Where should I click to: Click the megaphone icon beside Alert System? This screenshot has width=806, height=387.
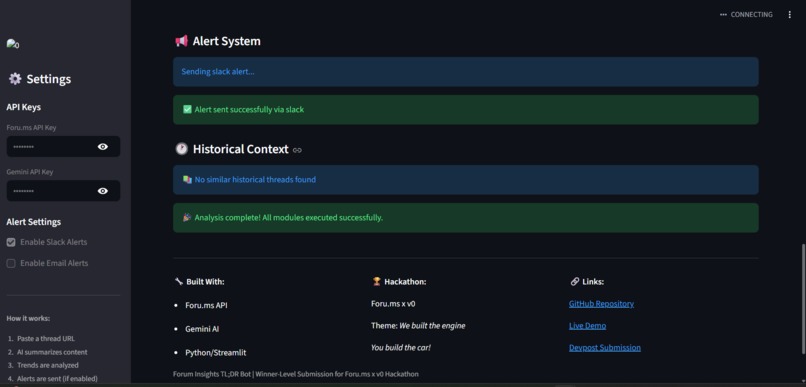[x=181, y=41]
